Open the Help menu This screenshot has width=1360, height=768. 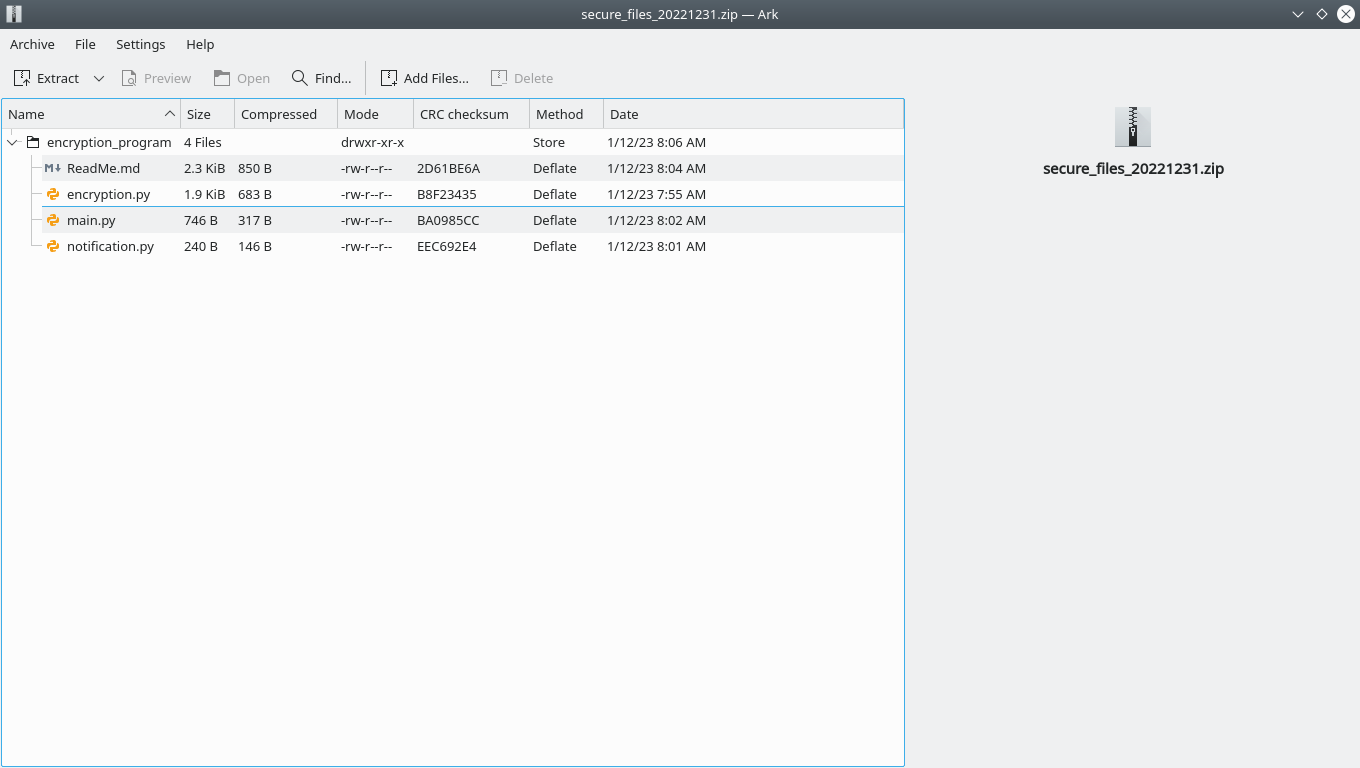tap(200, 44)
